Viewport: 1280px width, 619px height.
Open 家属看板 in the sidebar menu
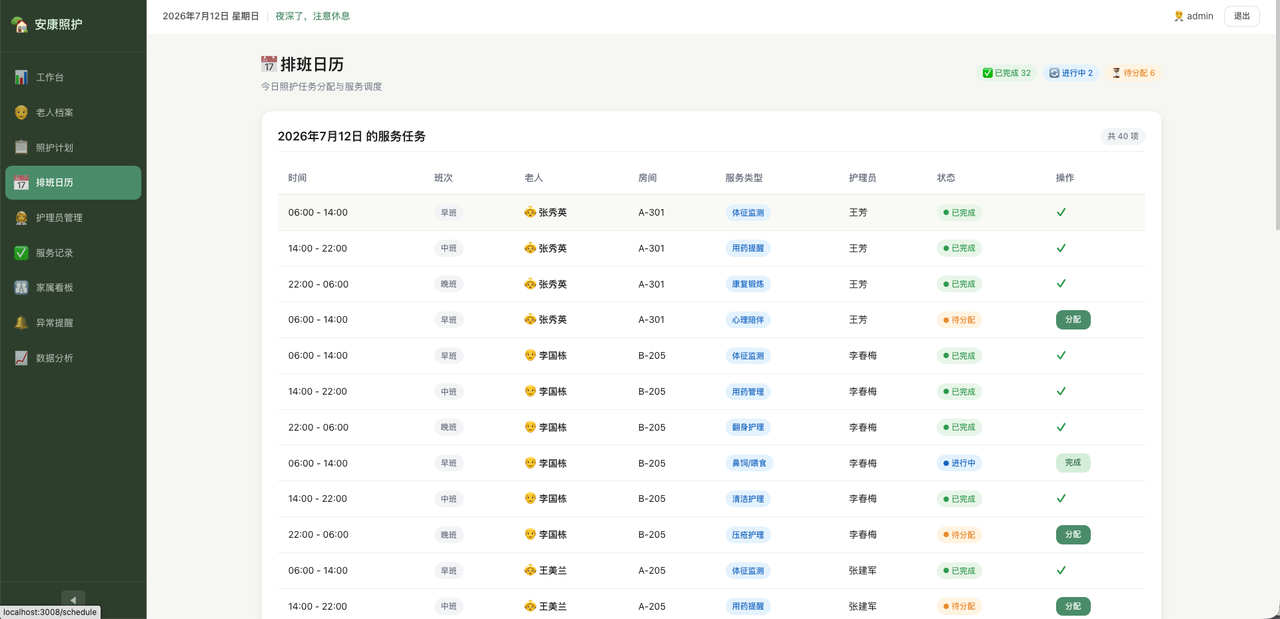point(73,288)
